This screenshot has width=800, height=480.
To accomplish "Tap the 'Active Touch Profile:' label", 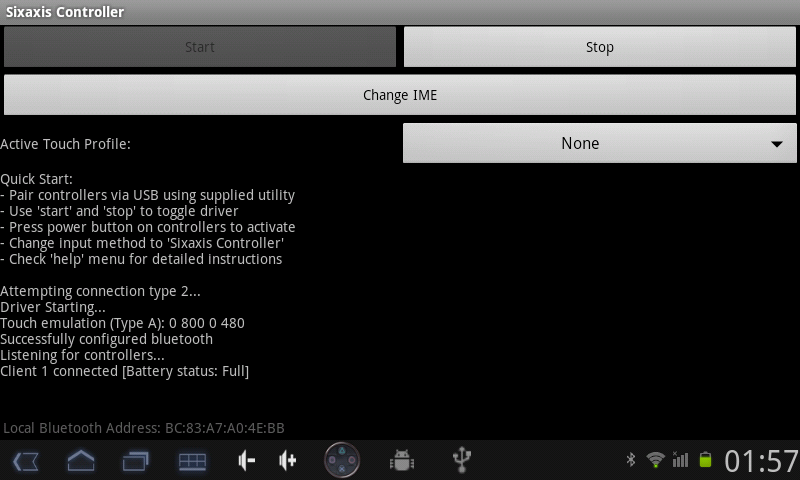I will pos(65,144).
